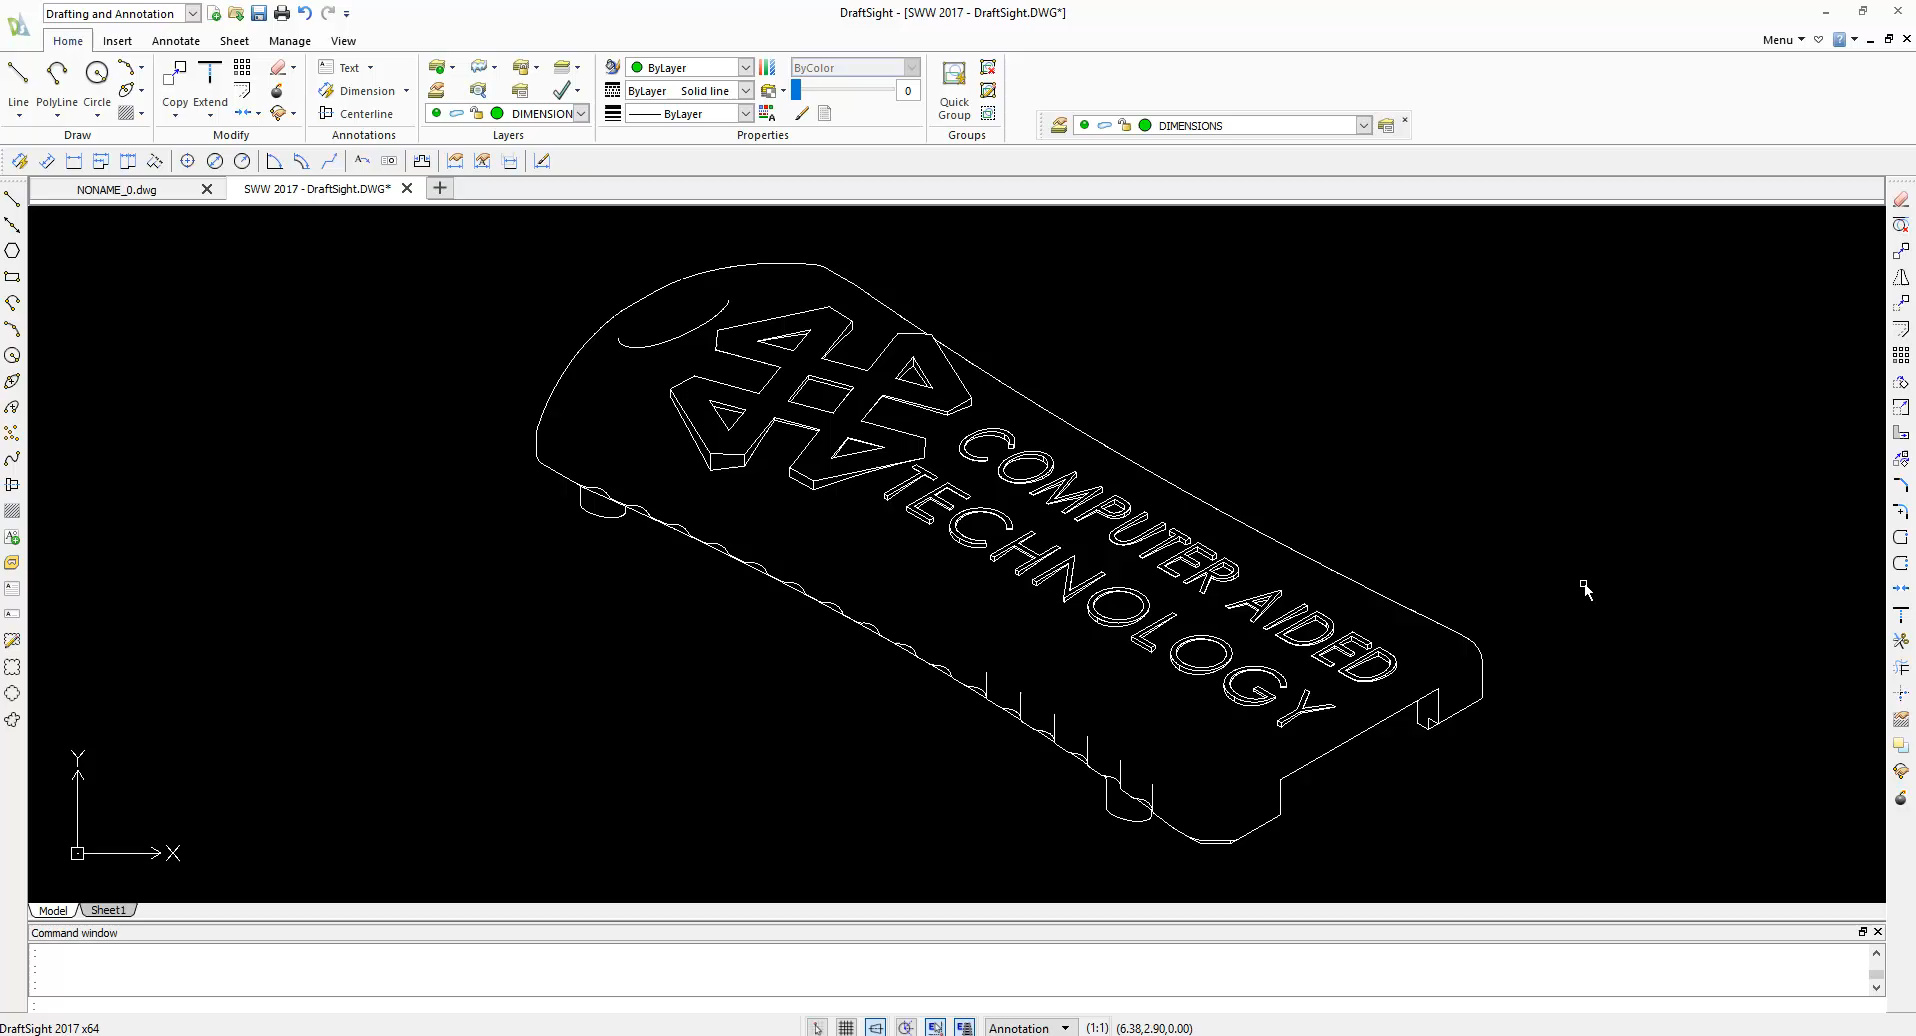Toggle DIMENSIONS layer visibility dot in floating toolbar

[x=1084, y=125]
